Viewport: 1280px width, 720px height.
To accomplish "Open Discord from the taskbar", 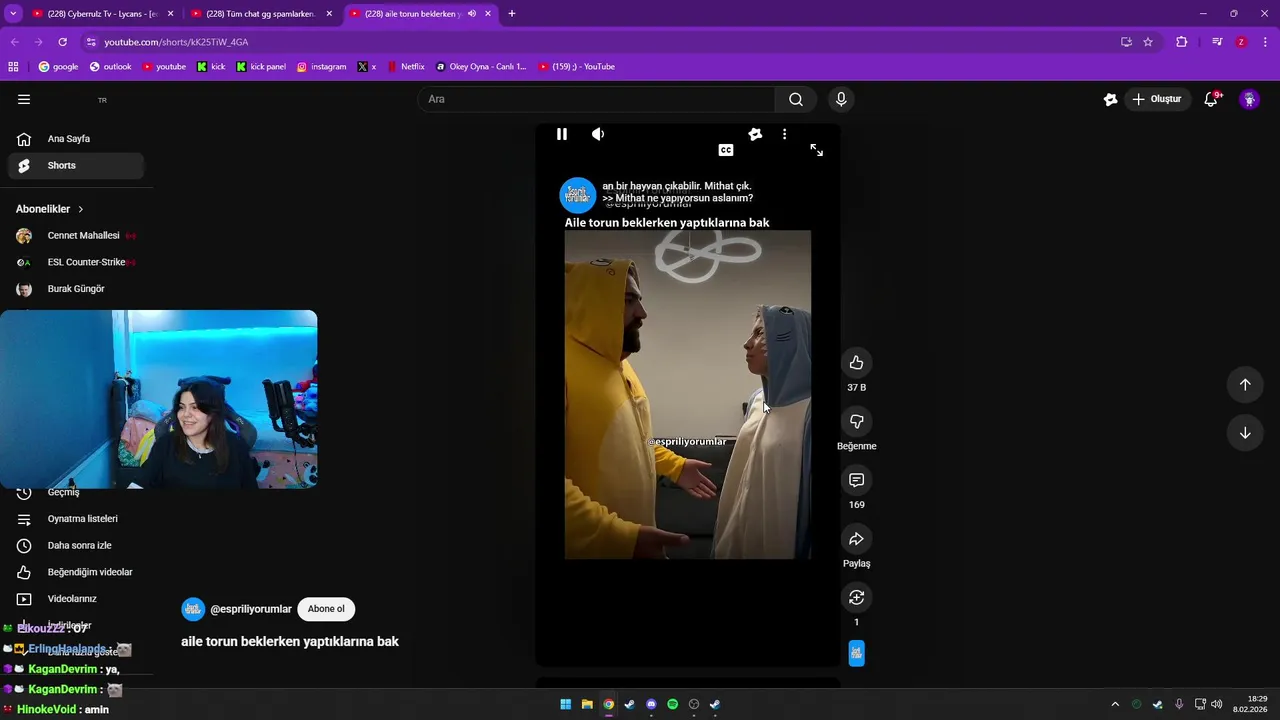I will point(651,705).
